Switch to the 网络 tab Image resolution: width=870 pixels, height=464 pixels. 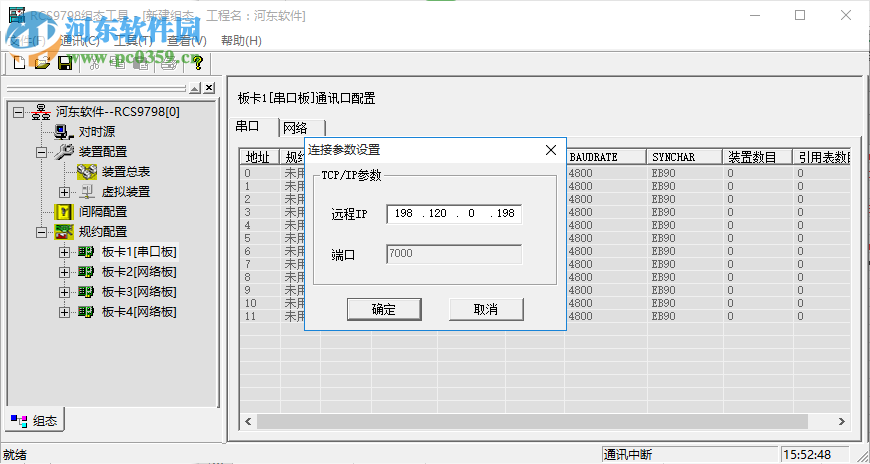(302, 128)
